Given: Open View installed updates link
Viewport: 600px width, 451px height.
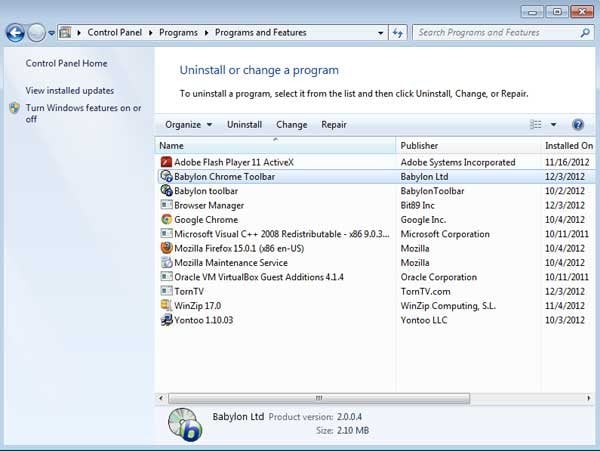Looking at the screenshot, I should click(70, 91).
